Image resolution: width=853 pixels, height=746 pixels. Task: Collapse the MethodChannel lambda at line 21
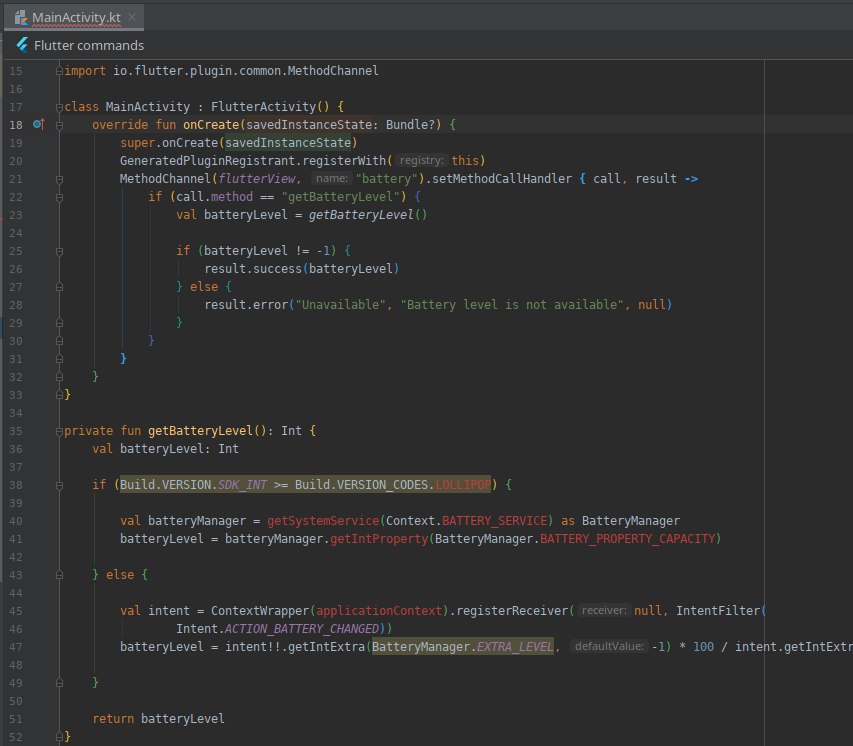59,178
